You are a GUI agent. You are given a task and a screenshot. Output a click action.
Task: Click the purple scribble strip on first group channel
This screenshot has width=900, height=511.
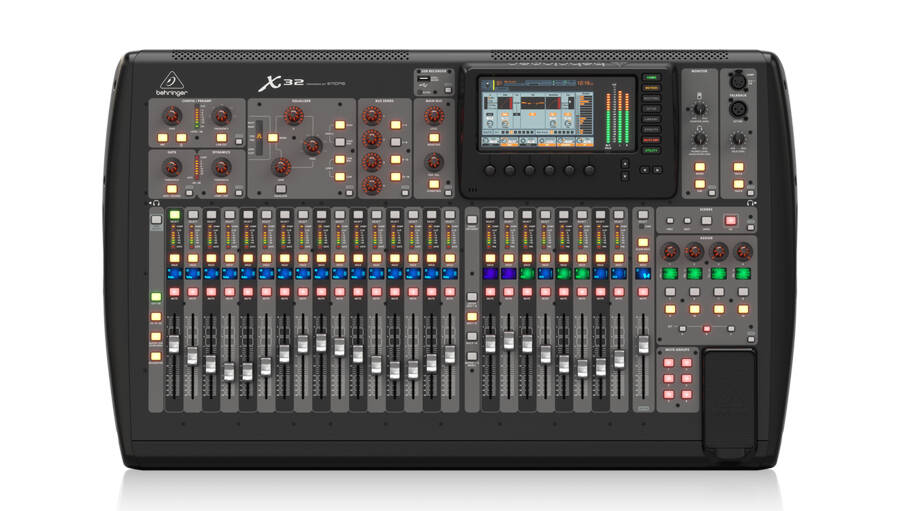click(x=490, y=273)
